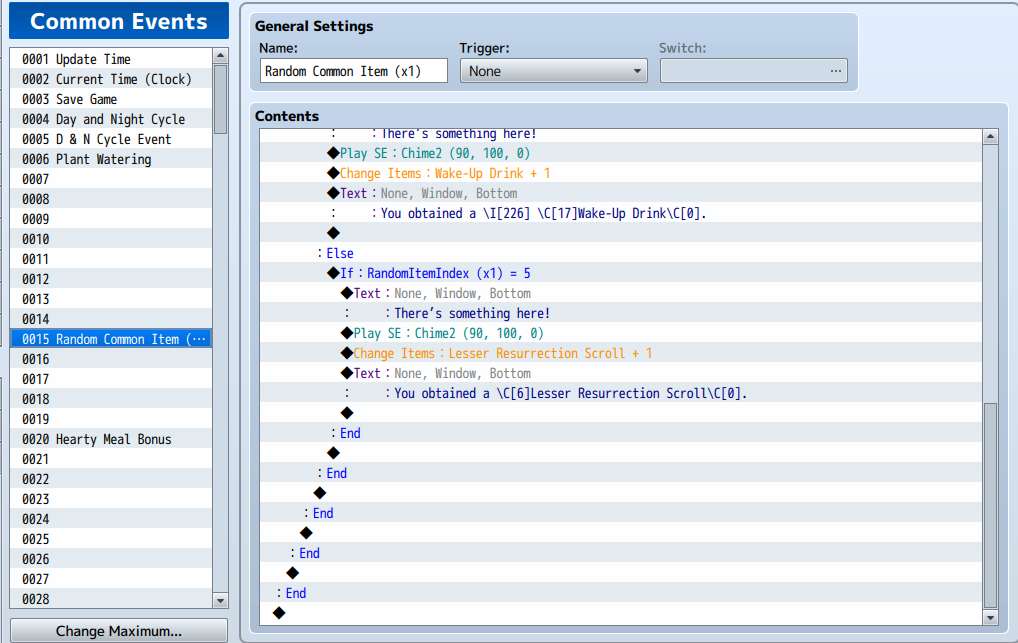Select the last End line in Contents

(621, 593)
